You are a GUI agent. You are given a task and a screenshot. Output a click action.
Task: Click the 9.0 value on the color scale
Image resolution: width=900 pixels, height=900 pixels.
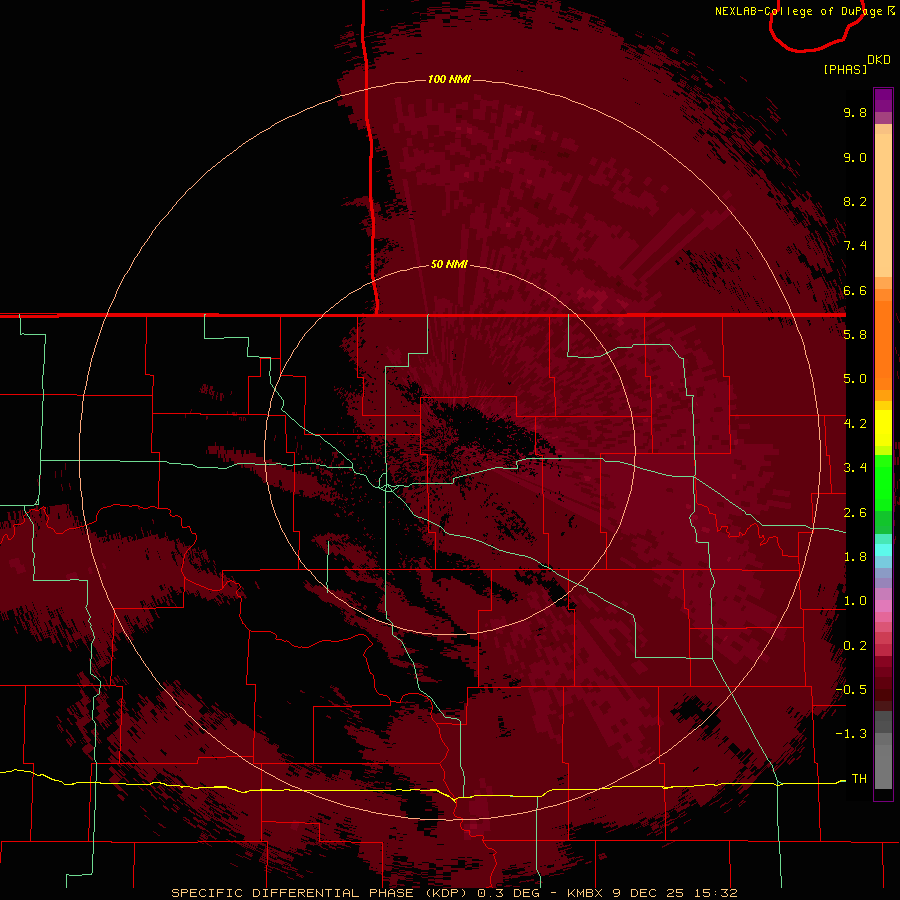point(855,157)
